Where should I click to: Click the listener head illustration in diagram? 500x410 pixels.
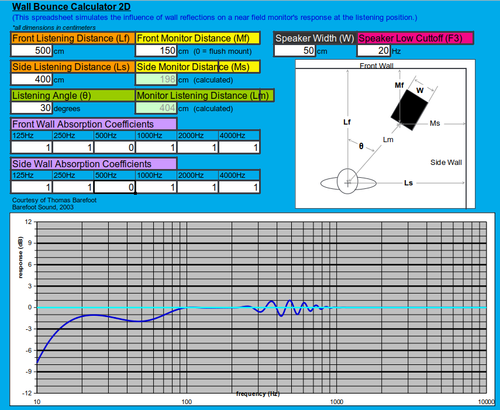pyautogui.click(x=348, y=182)
